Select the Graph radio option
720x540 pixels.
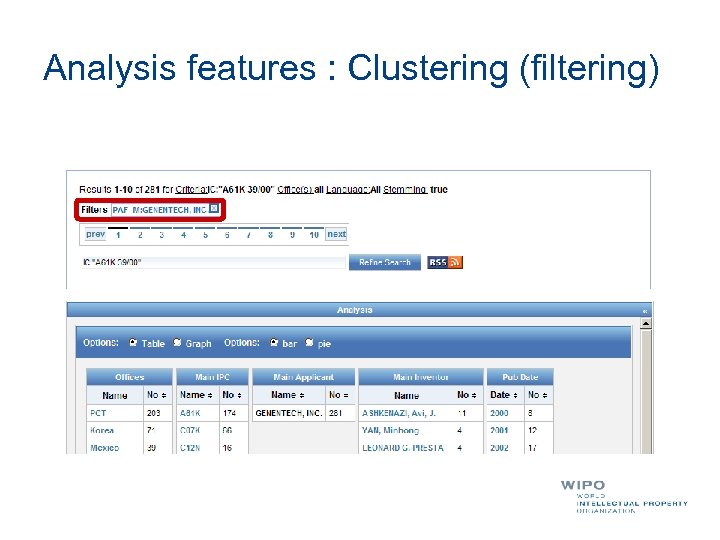177,343
